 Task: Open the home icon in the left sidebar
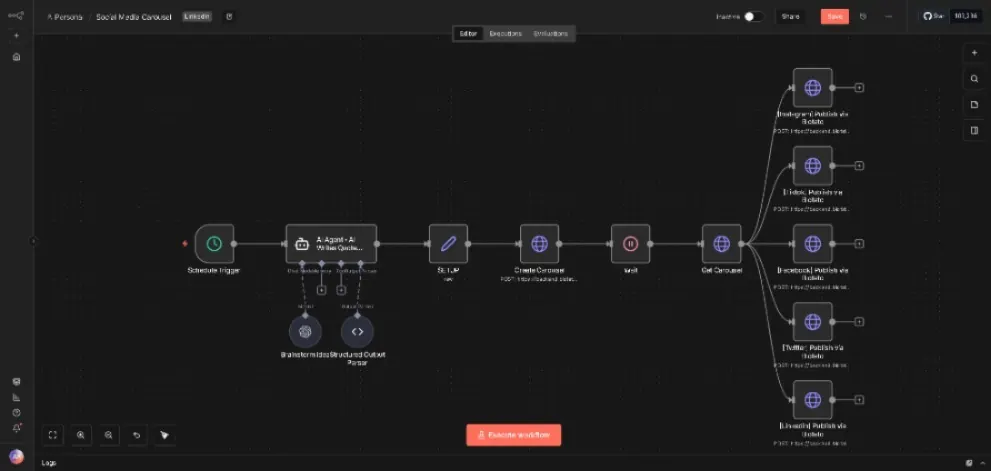[x=16, y=57]
